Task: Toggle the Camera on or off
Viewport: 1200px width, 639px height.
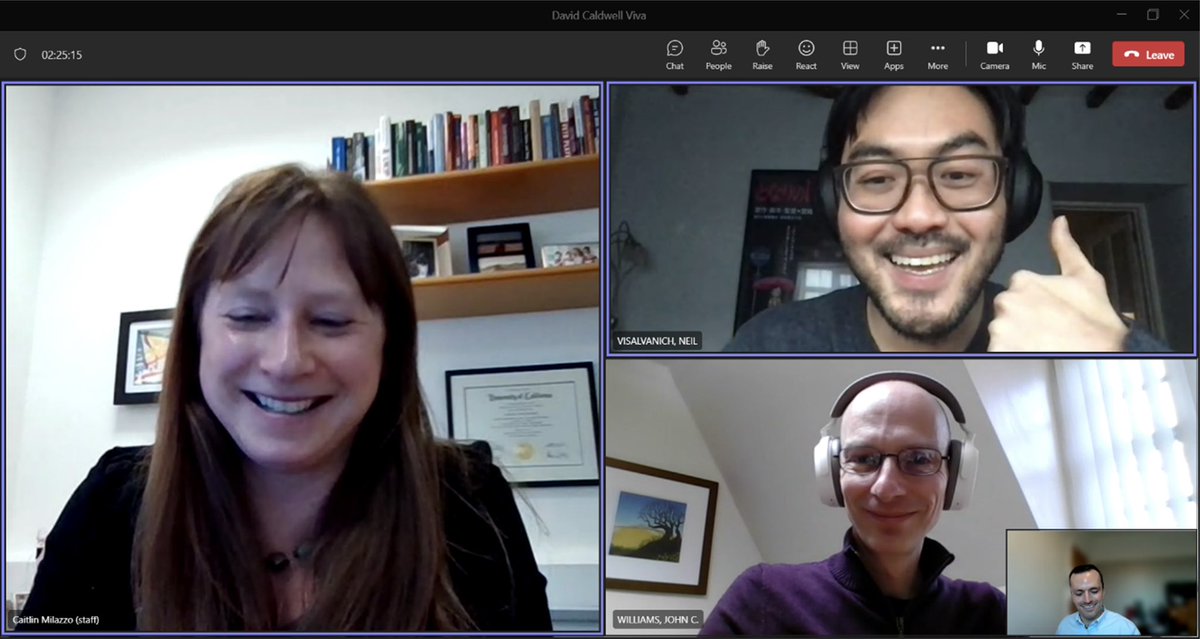Action: tap(995, 55)
